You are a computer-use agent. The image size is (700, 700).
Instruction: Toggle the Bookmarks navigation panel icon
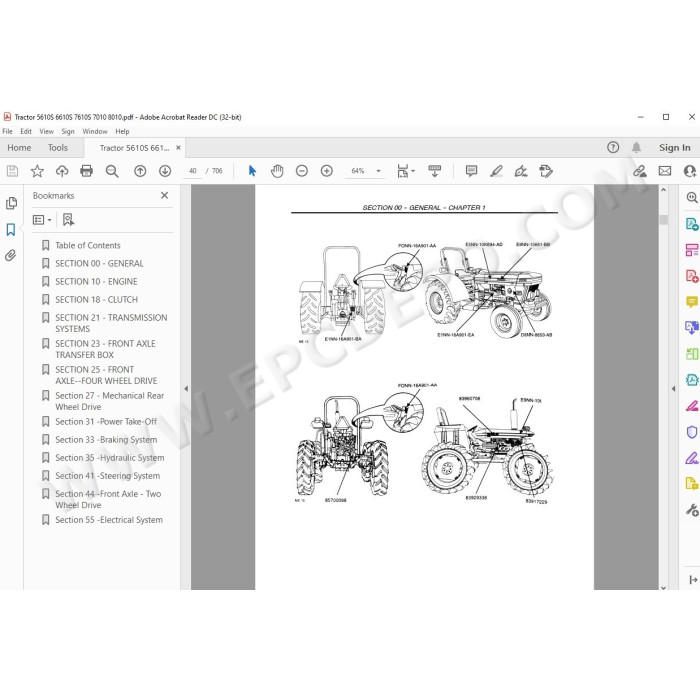click(11, 229)
